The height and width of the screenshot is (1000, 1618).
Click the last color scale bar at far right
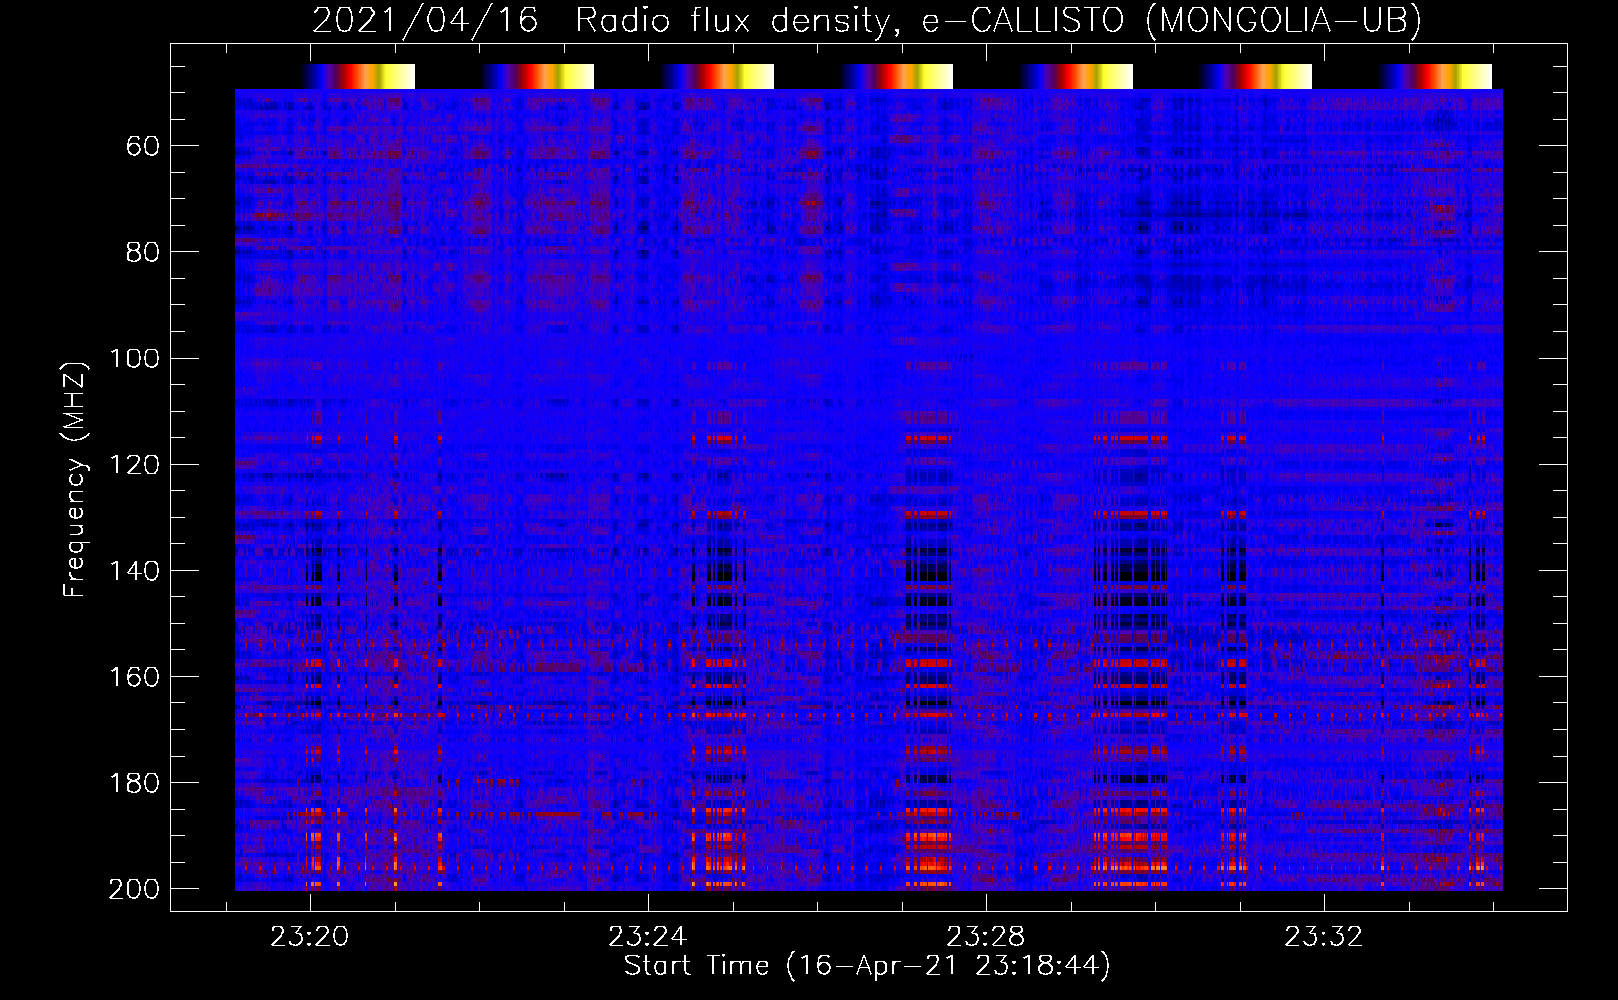pyautogui.click(x=1435, y=76)
